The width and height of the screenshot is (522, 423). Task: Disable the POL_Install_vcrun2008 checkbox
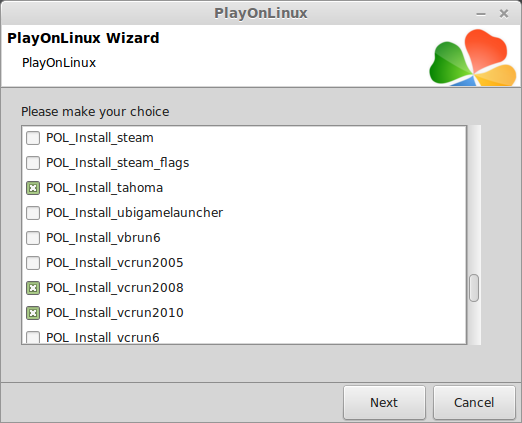click(33, 288)
